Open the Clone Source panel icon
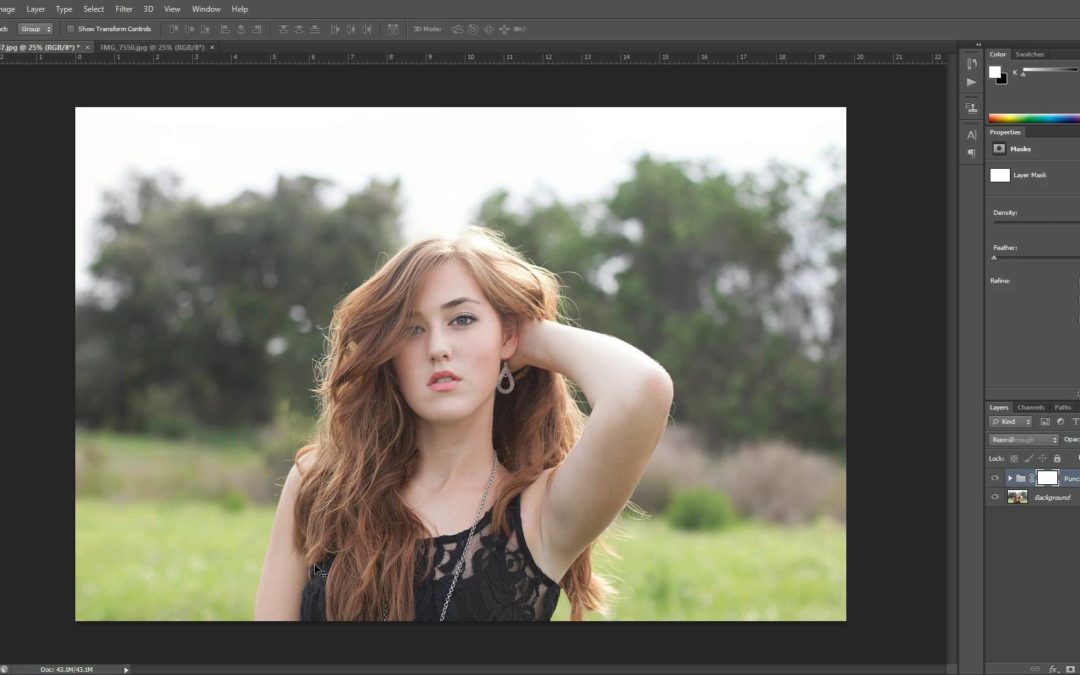This screenshot has width=1080, height=675. coord(971,107)
